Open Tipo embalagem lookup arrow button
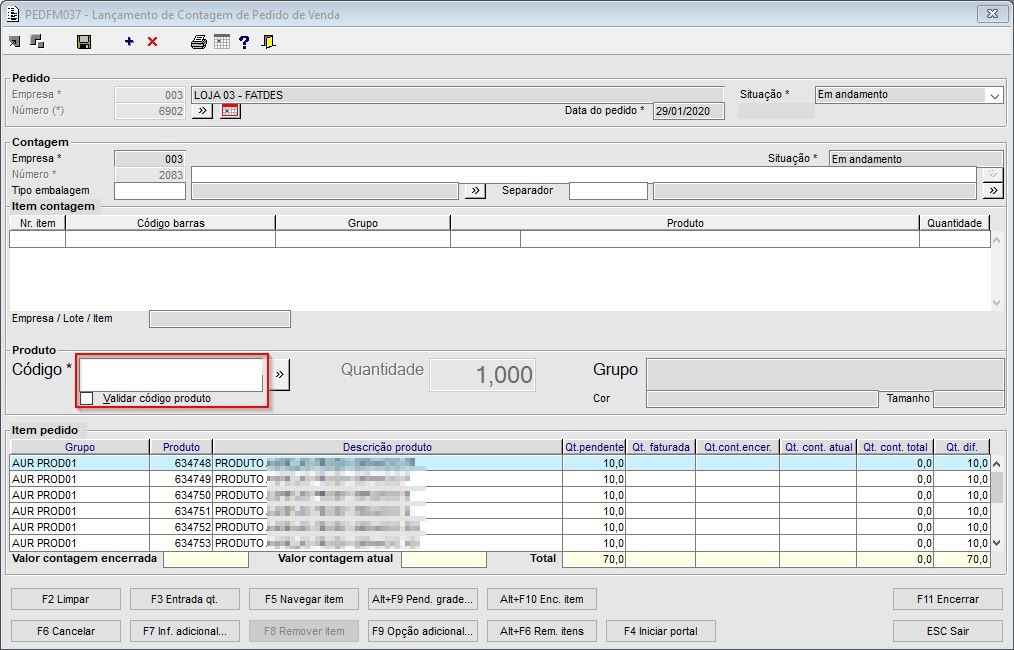The image size is (1014, 650). tap(475, 191)
